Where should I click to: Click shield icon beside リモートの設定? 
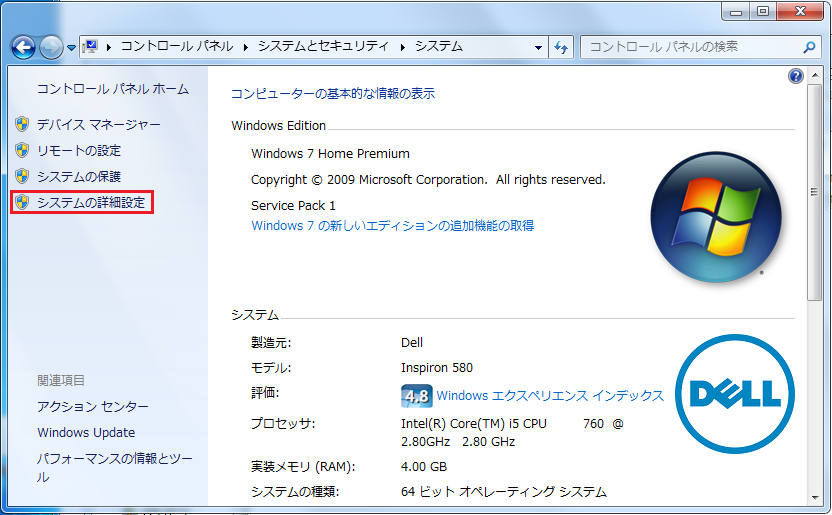pyautogui.click(x=22, y=150)
